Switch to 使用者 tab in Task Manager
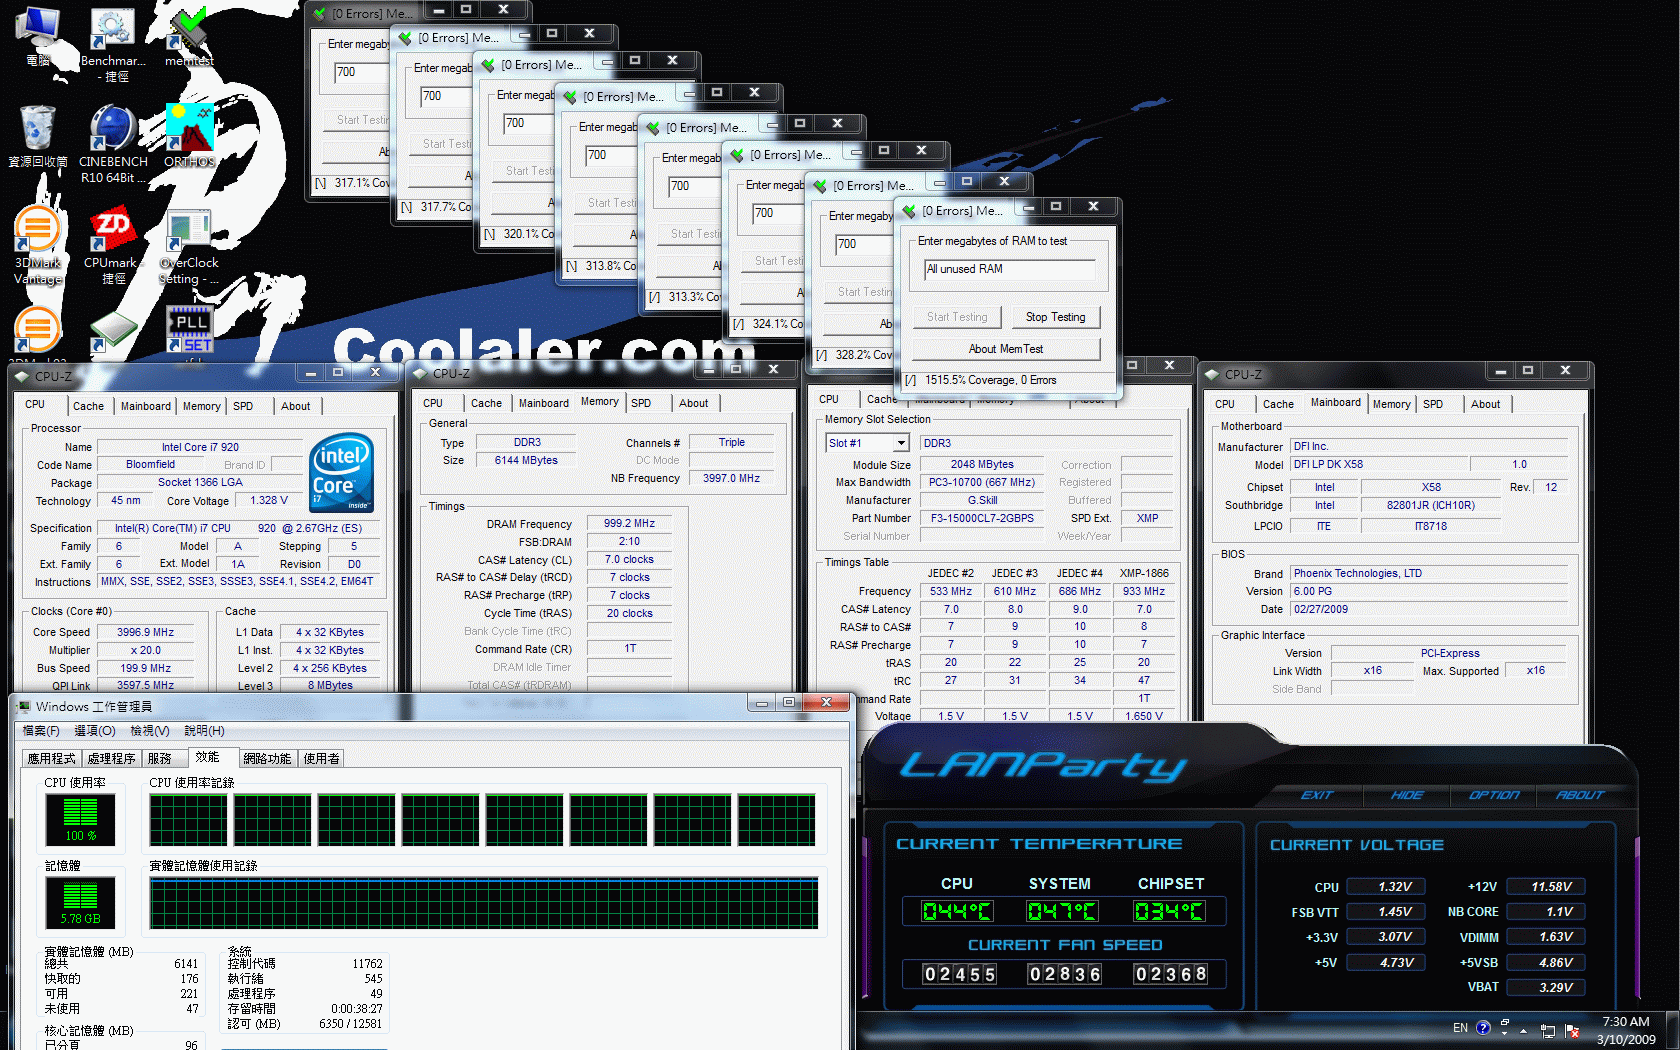 (x=321, y=759)
